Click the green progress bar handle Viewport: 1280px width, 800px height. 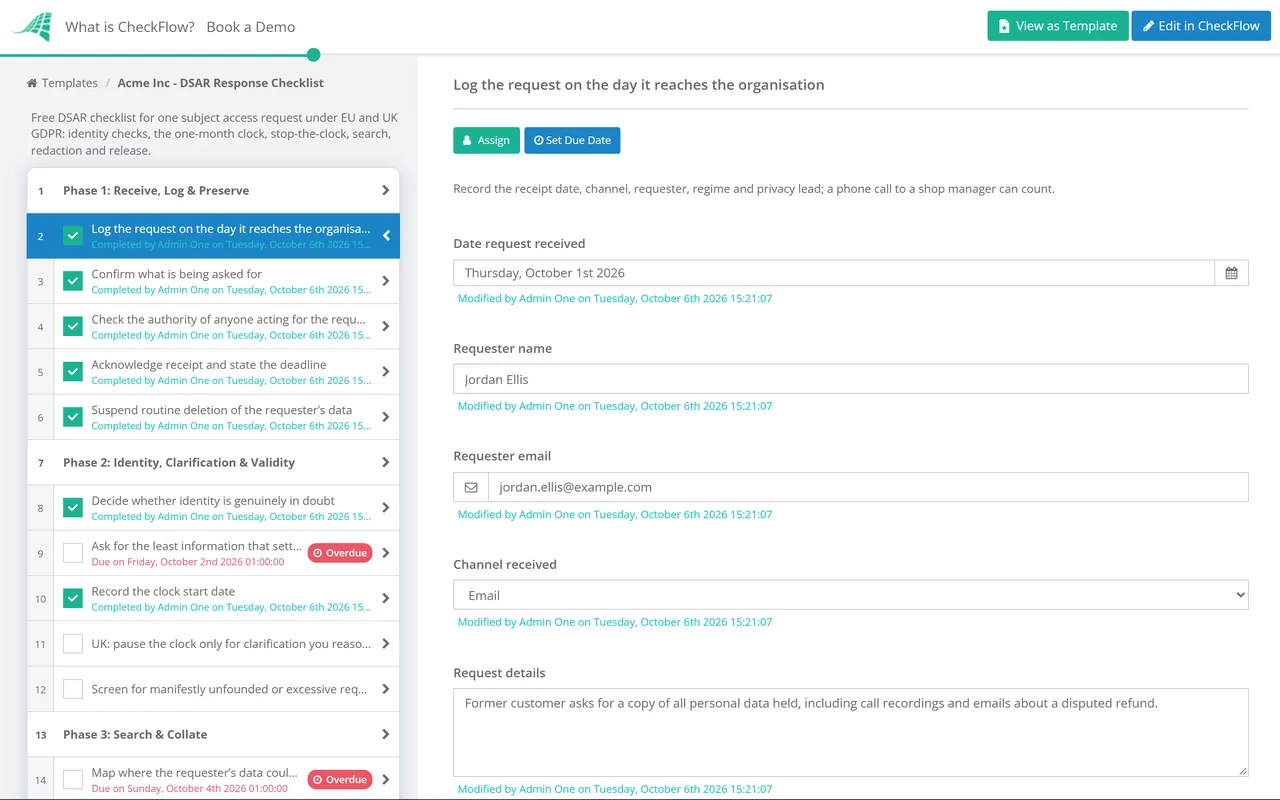(314, 55)
